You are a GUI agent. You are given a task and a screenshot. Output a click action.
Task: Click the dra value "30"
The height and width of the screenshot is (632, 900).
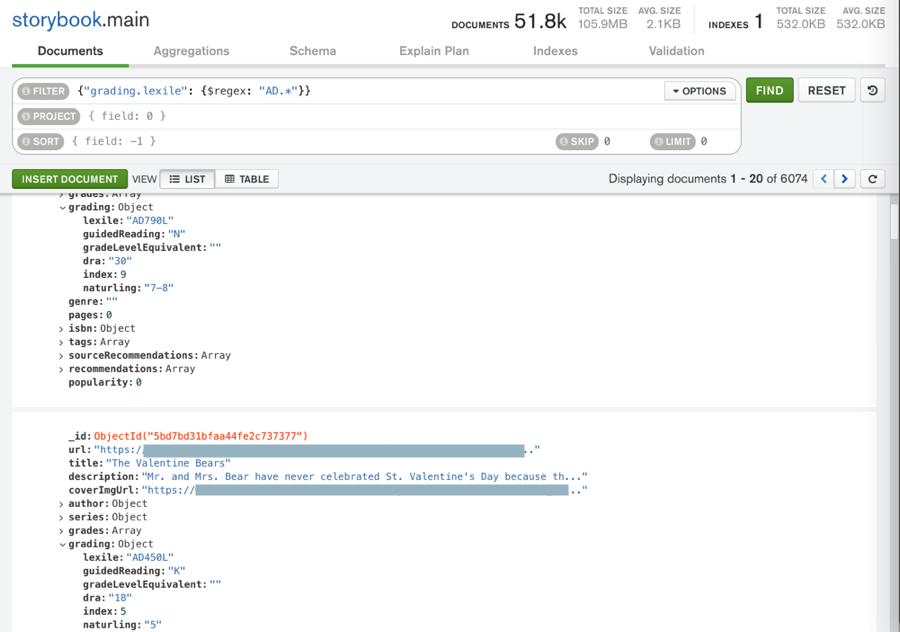[120, 261]
